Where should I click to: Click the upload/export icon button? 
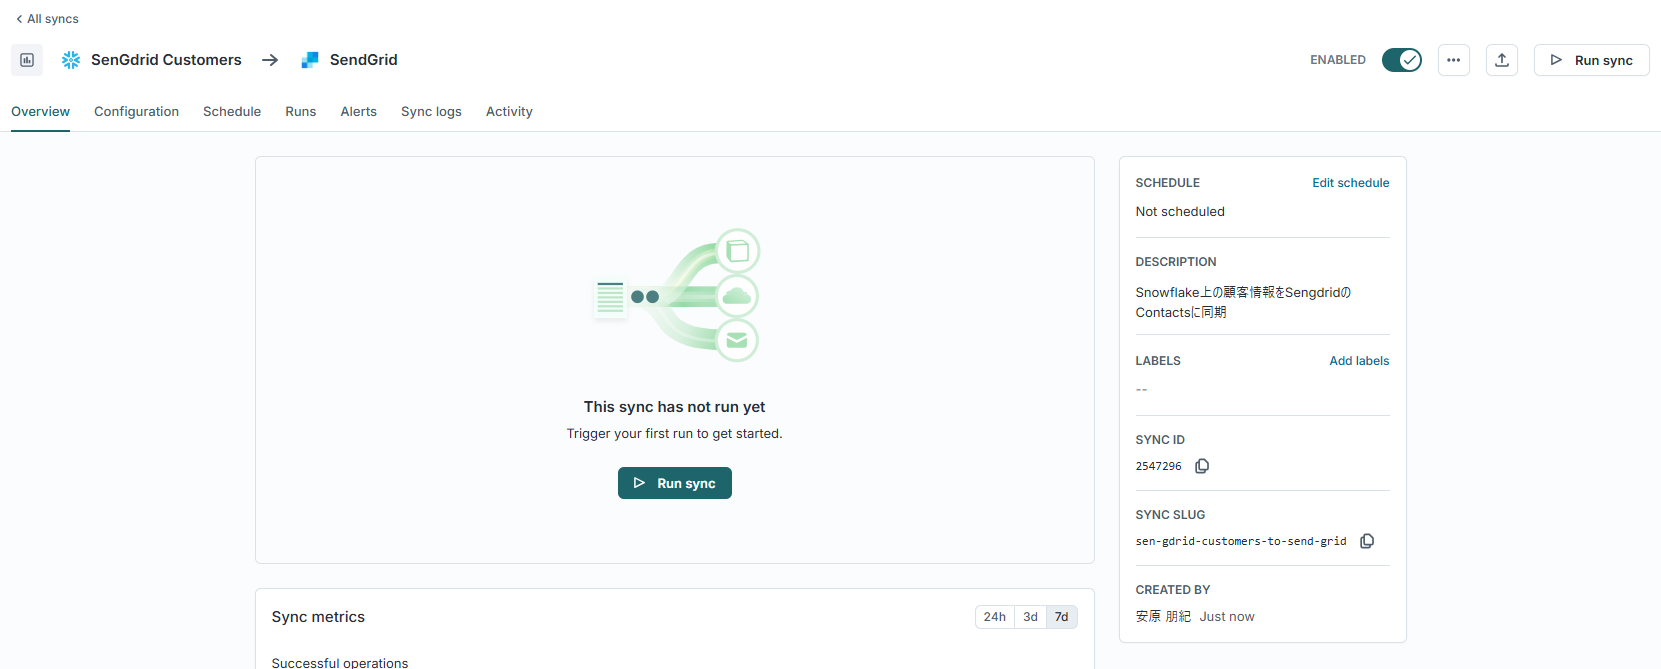1502,60
